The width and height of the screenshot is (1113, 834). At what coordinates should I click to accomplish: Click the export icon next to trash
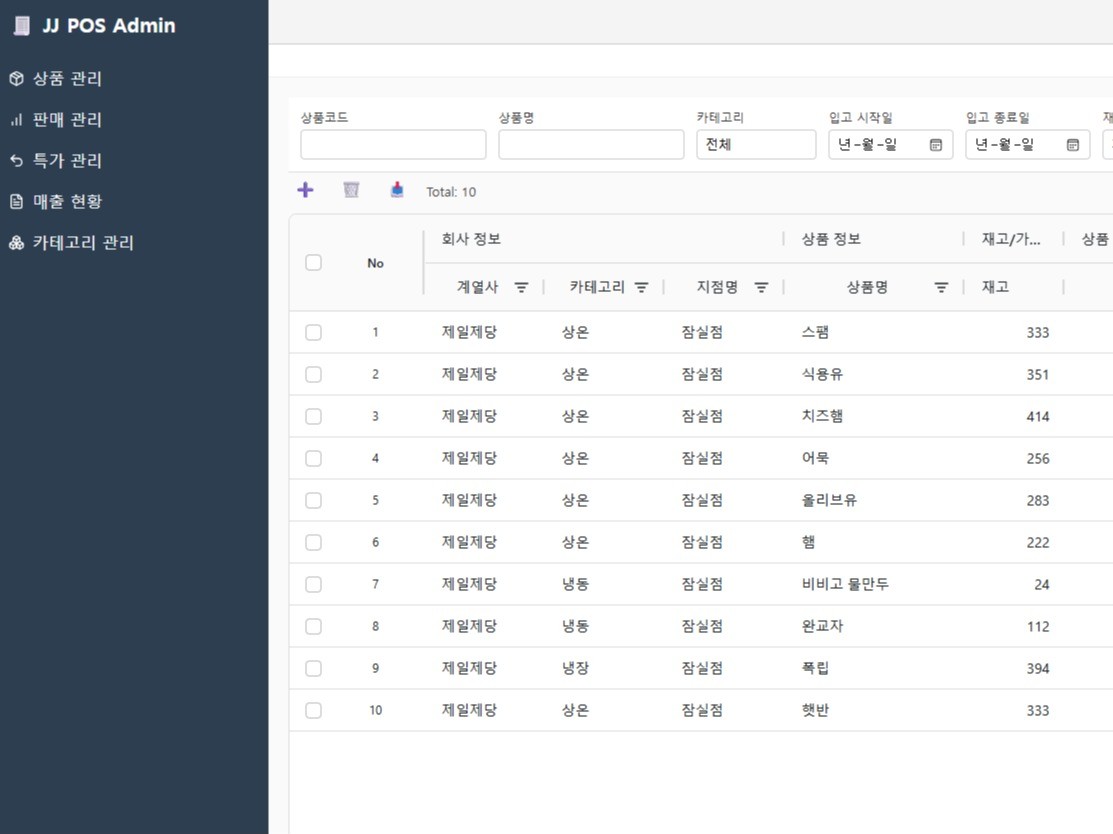(x=396, y=189)
